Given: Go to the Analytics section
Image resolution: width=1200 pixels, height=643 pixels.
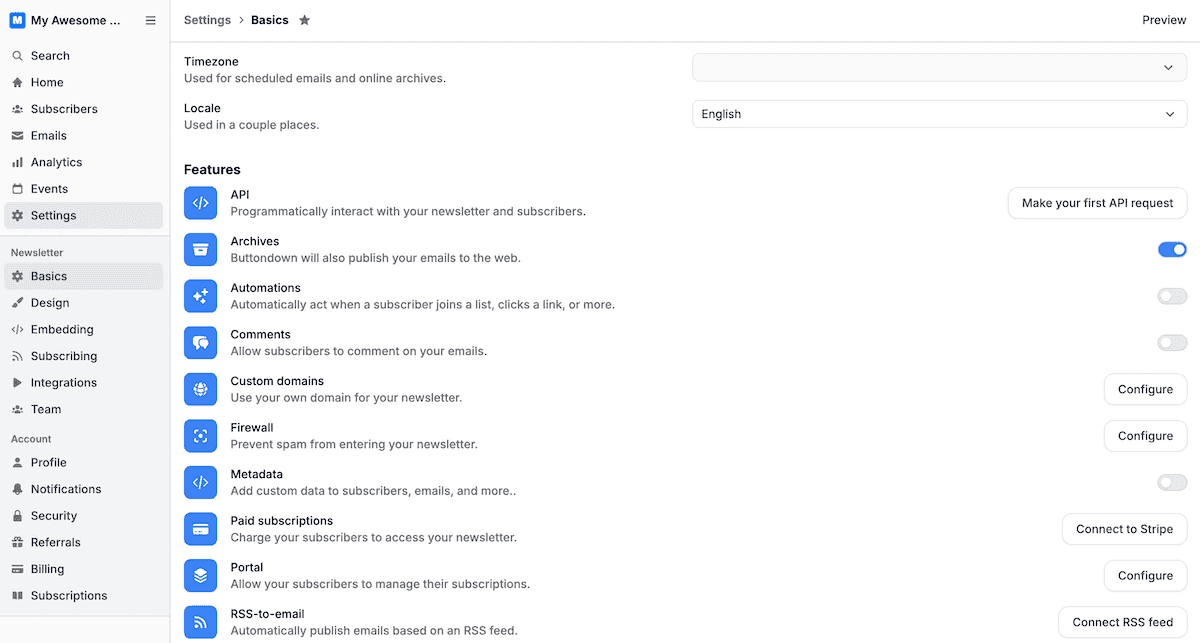Looking at the screenshot, I should click(x=57, y=161).
